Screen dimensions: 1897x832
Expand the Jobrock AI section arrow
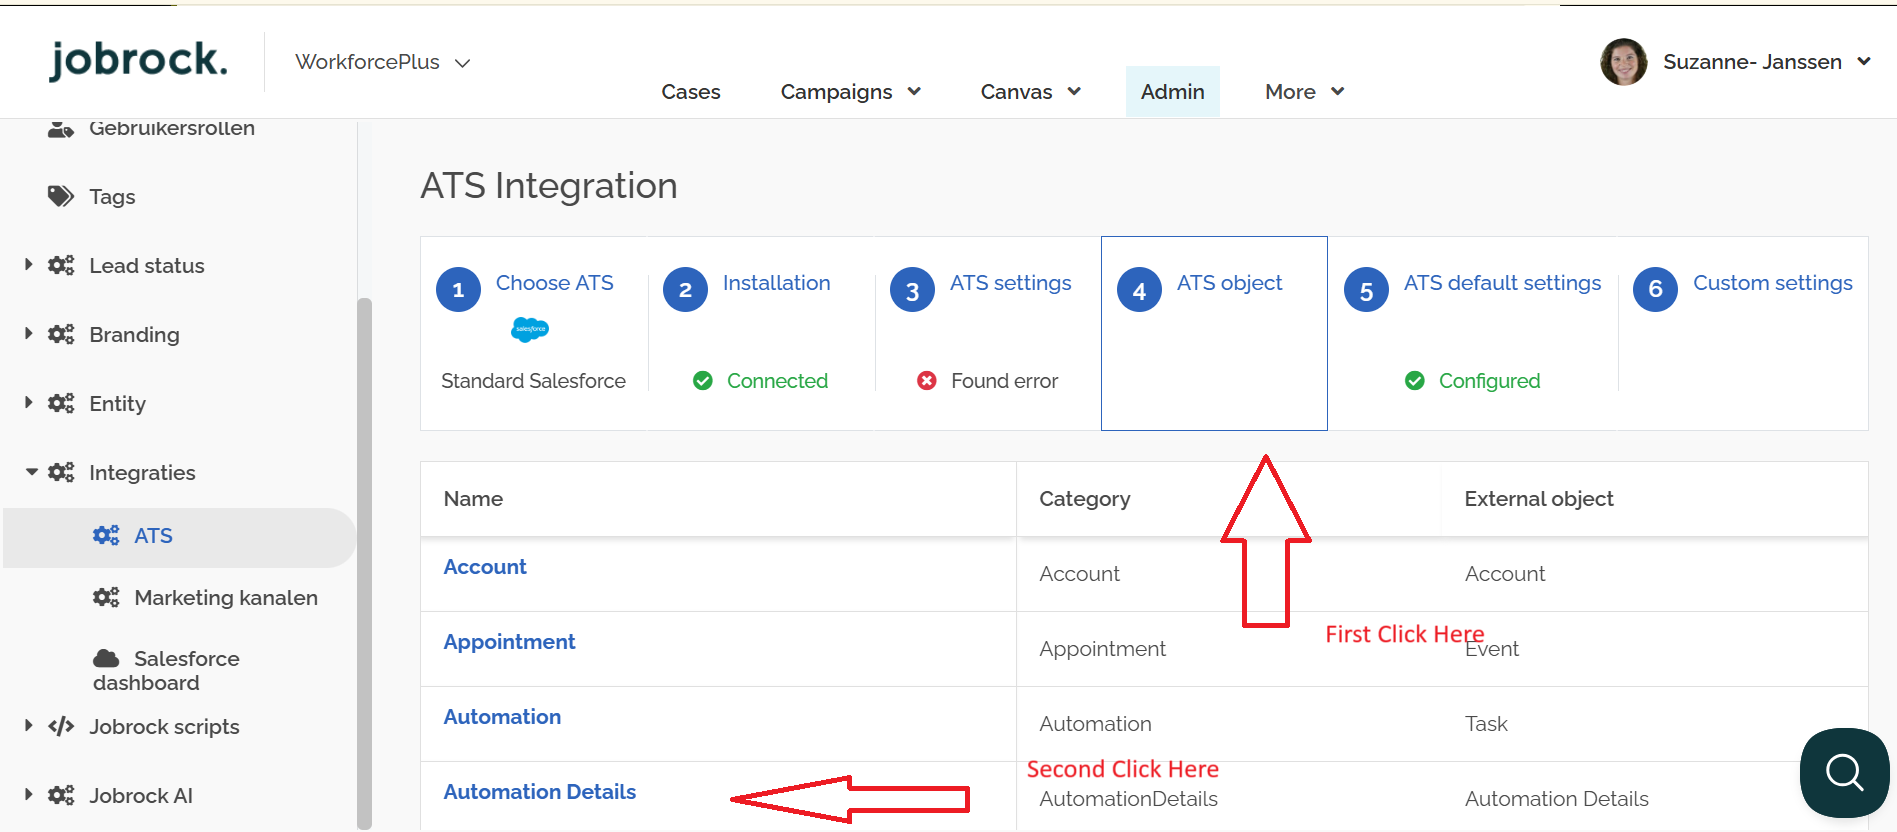[29, 795]
